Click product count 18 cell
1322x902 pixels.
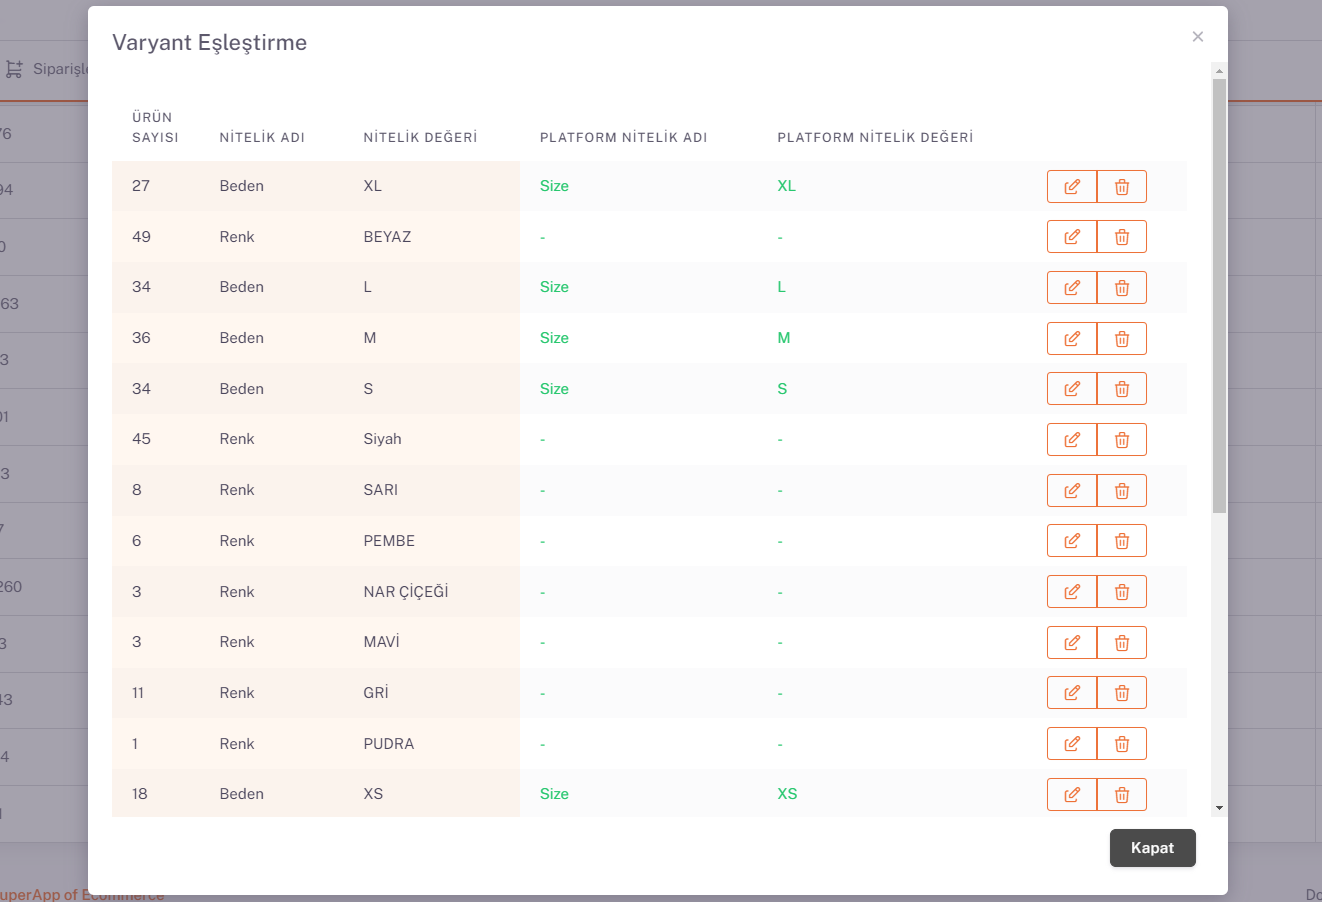[140, 794]
